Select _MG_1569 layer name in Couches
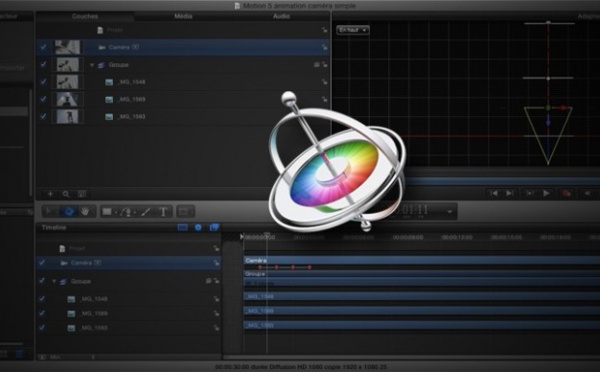The image size is (600, 372). pos(131,100)
